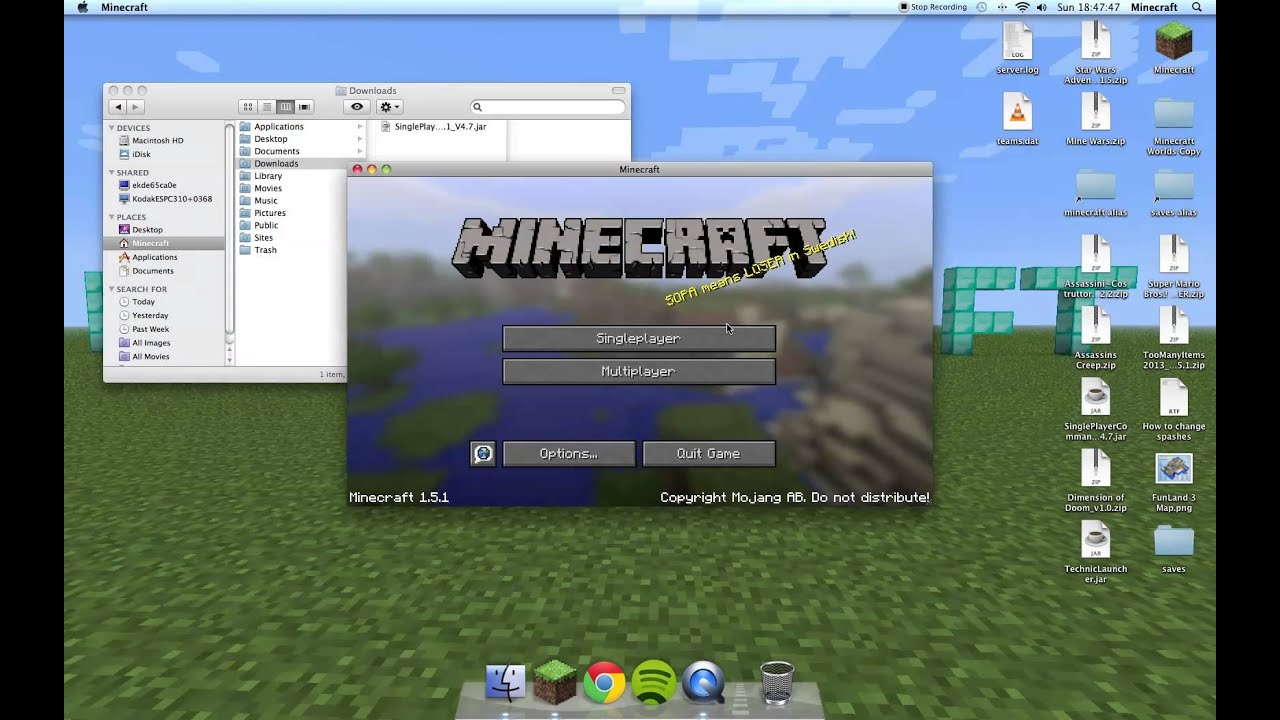Select How to change spashes RTF file
The image size is (1280, 720).
(1174, 411)
